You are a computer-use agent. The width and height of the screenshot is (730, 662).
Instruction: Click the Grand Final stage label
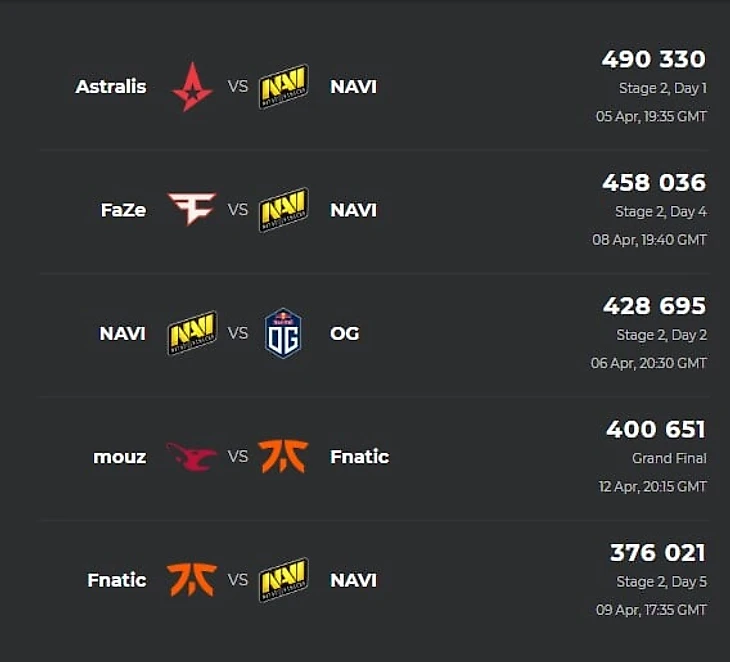669,458
